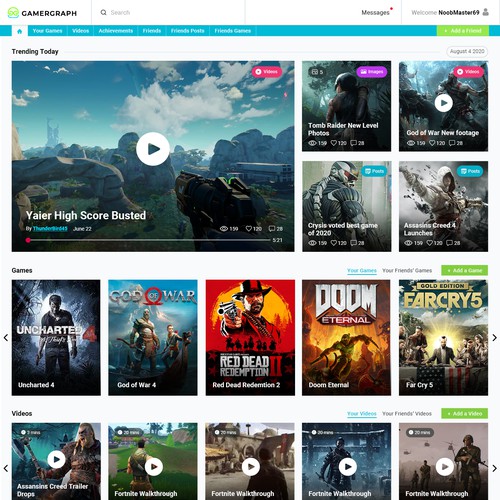Click views eye icon on Crysis post
500x500 pixels.
click(312, 243)
